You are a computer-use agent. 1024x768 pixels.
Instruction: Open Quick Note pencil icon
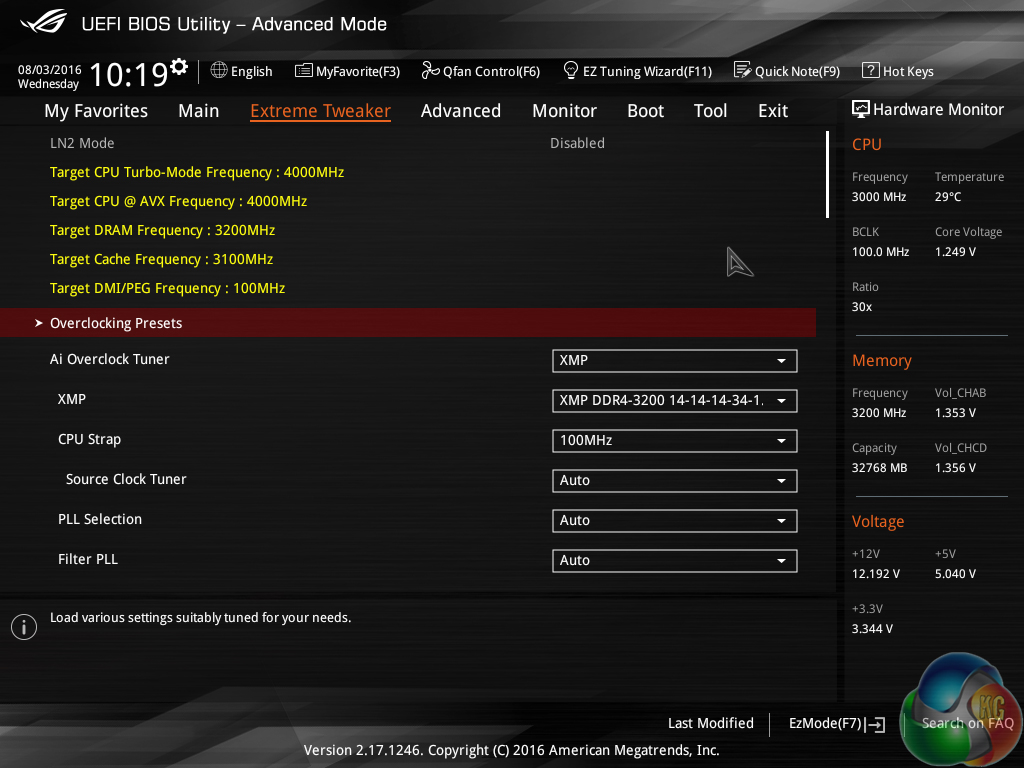[x=743, y=70]
